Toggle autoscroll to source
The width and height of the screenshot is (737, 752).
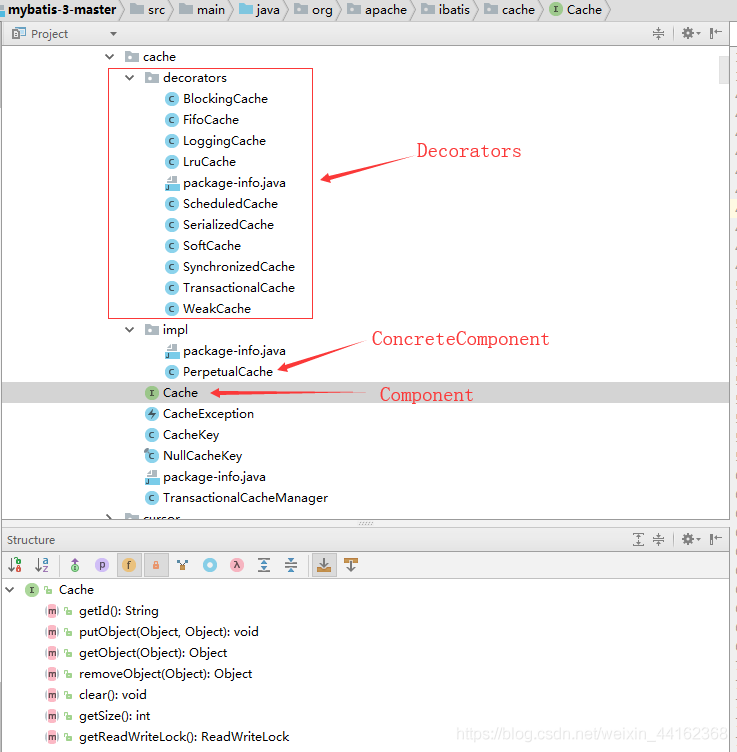(324, 565)
